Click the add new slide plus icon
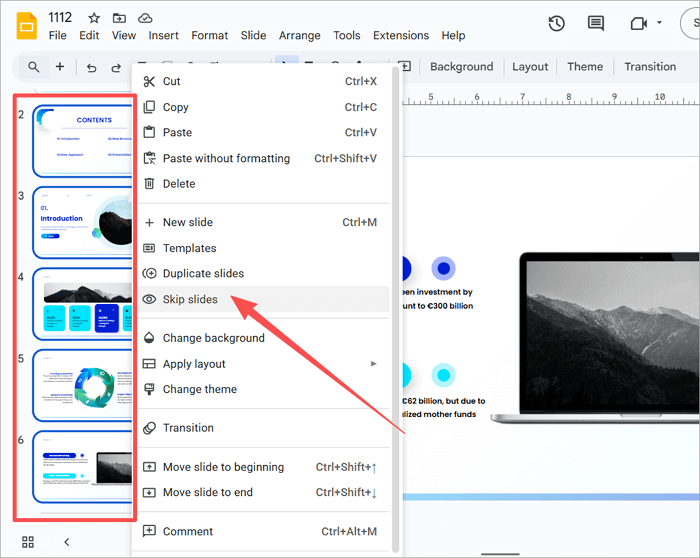Screen dimensions: 700x558 tap(60, 67)
